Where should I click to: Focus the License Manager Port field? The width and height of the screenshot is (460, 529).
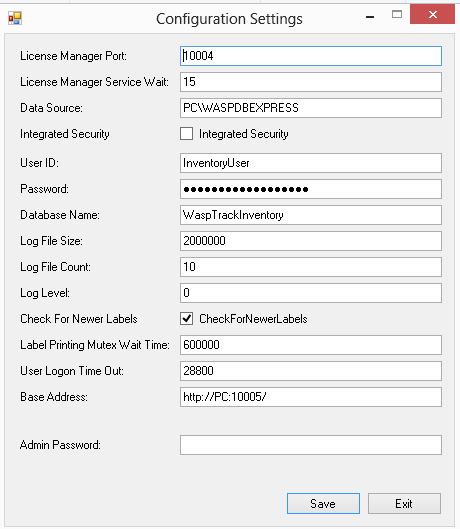[310, 56]
